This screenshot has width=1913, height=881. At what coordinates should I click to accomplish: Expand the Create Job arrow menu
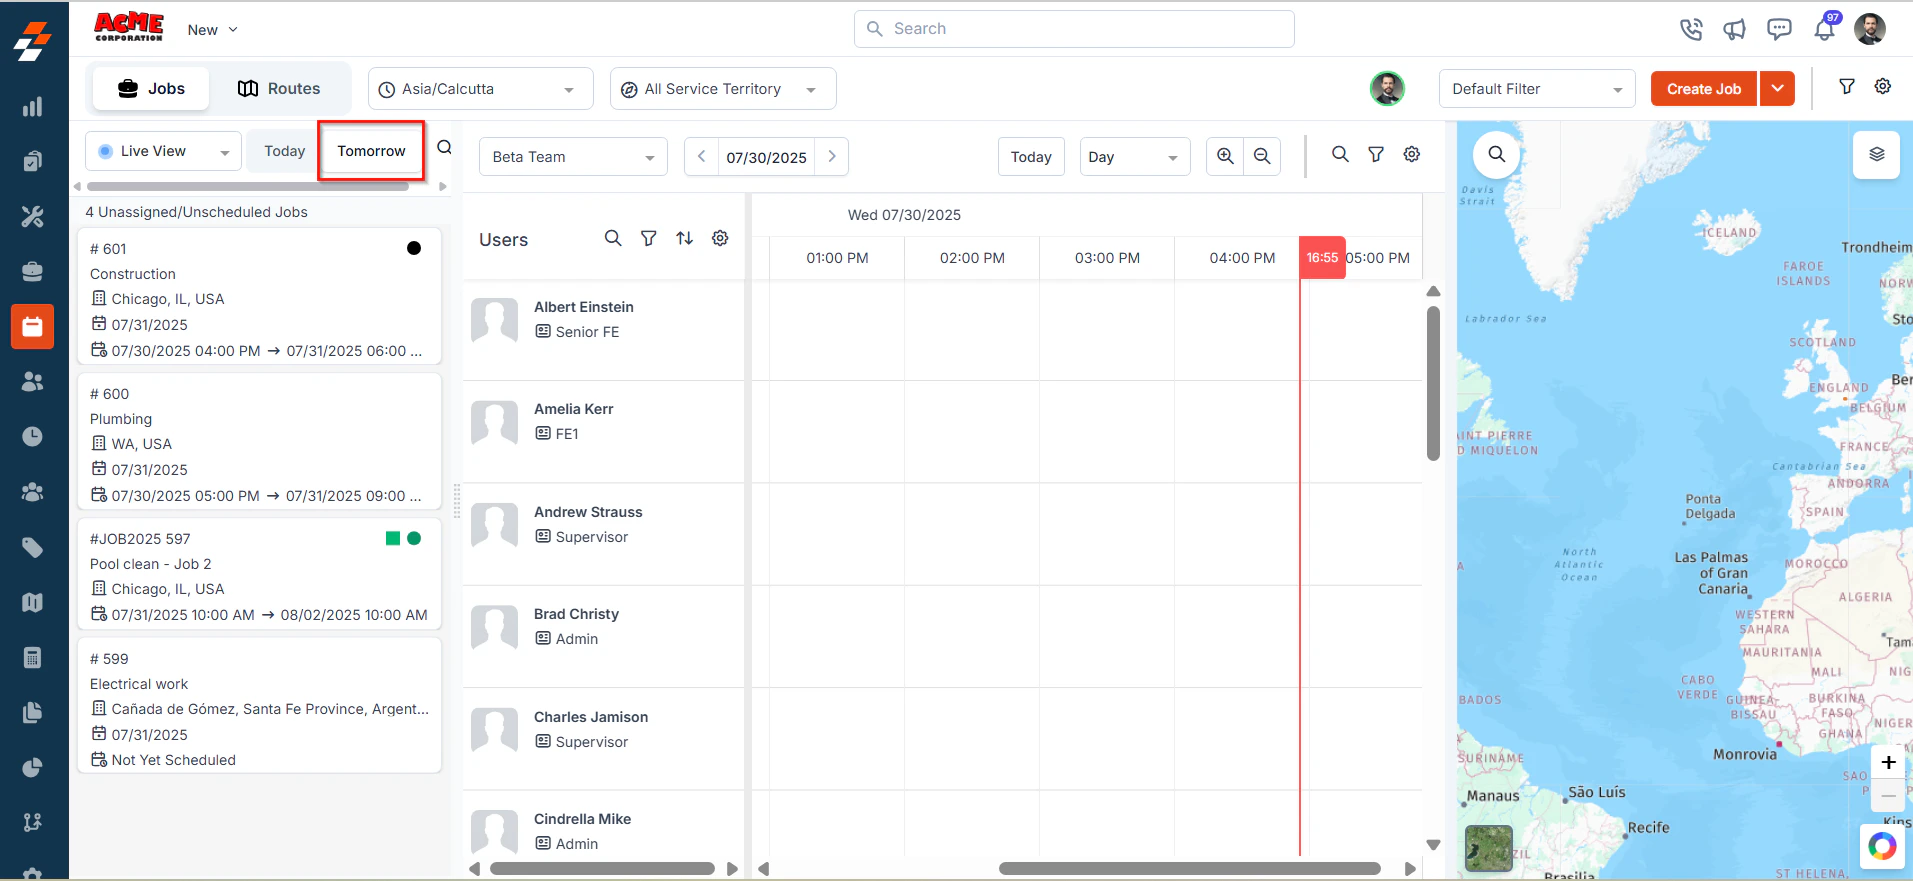[x=1777, y=89]
